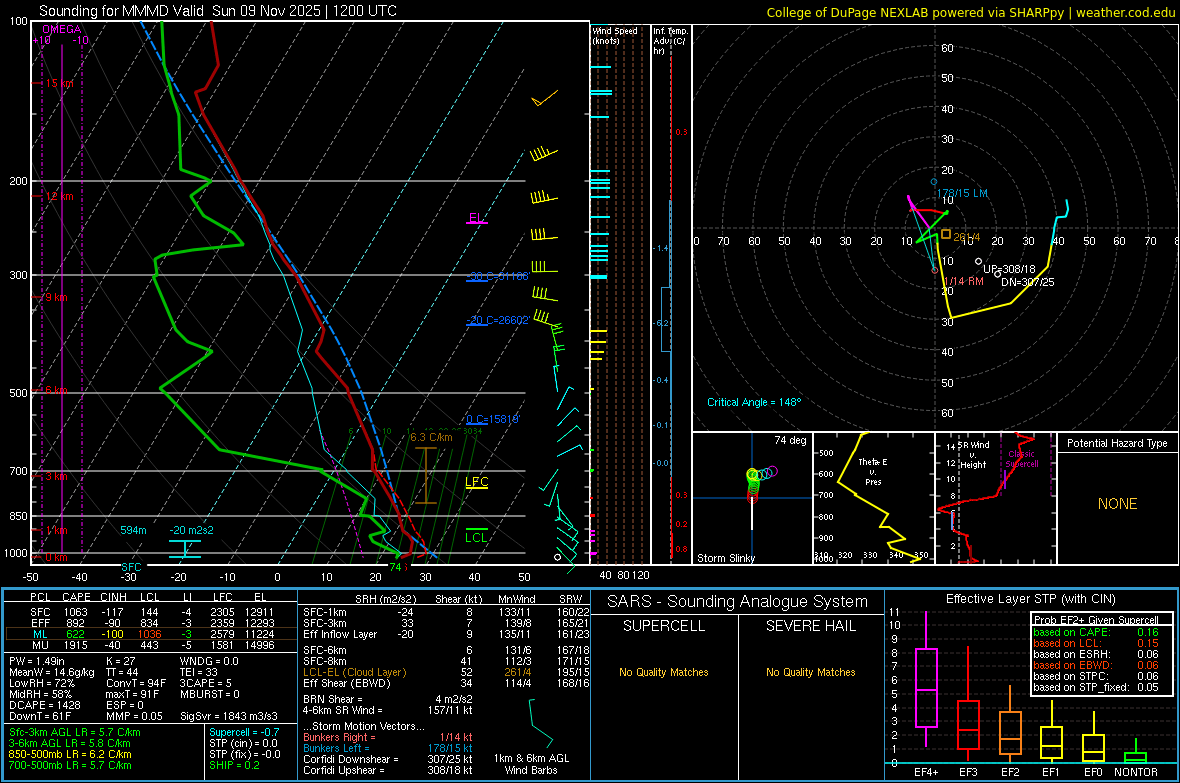Viewport: 1180px width, 783px height.
Task: Click the Classic Supercell magenta label
Action: point(1021,459)
